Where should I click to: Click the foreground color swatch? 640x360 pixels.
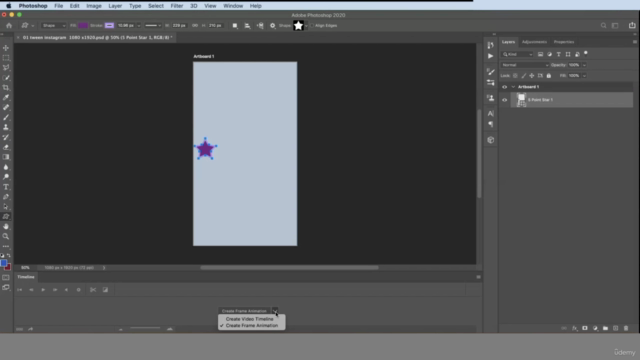pos(4,264)
